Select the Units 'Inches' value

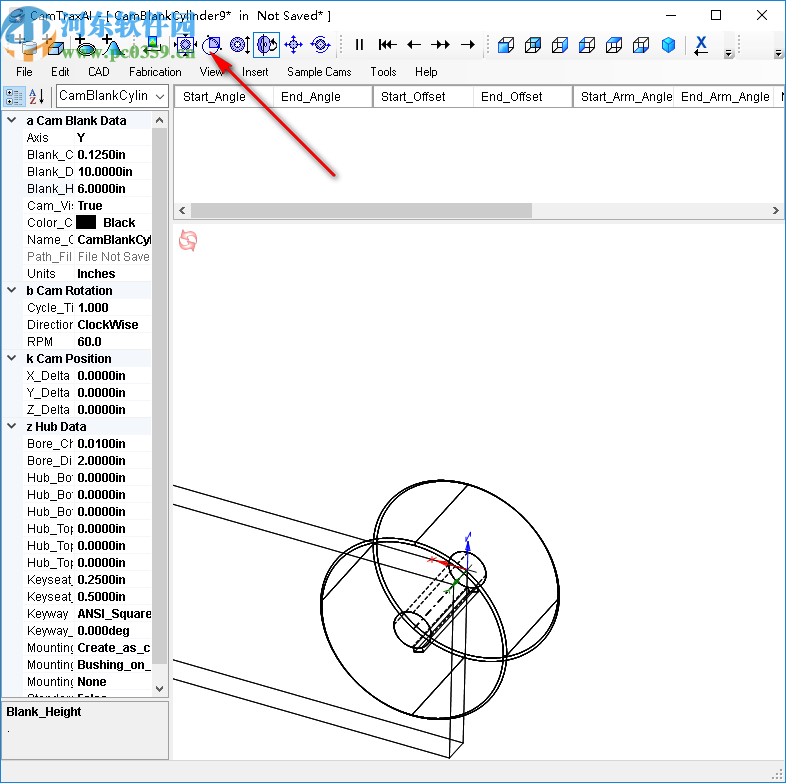pos(113,274)
